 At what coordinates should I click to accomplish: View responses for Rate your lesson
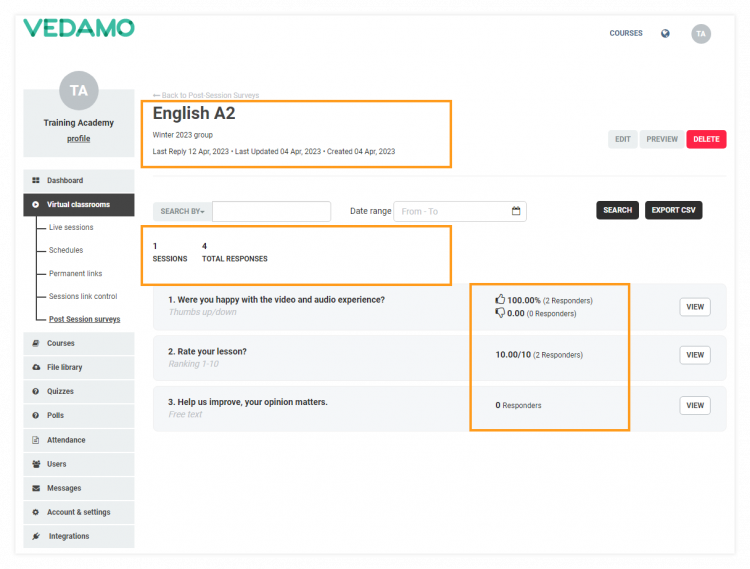click(695, 355)
